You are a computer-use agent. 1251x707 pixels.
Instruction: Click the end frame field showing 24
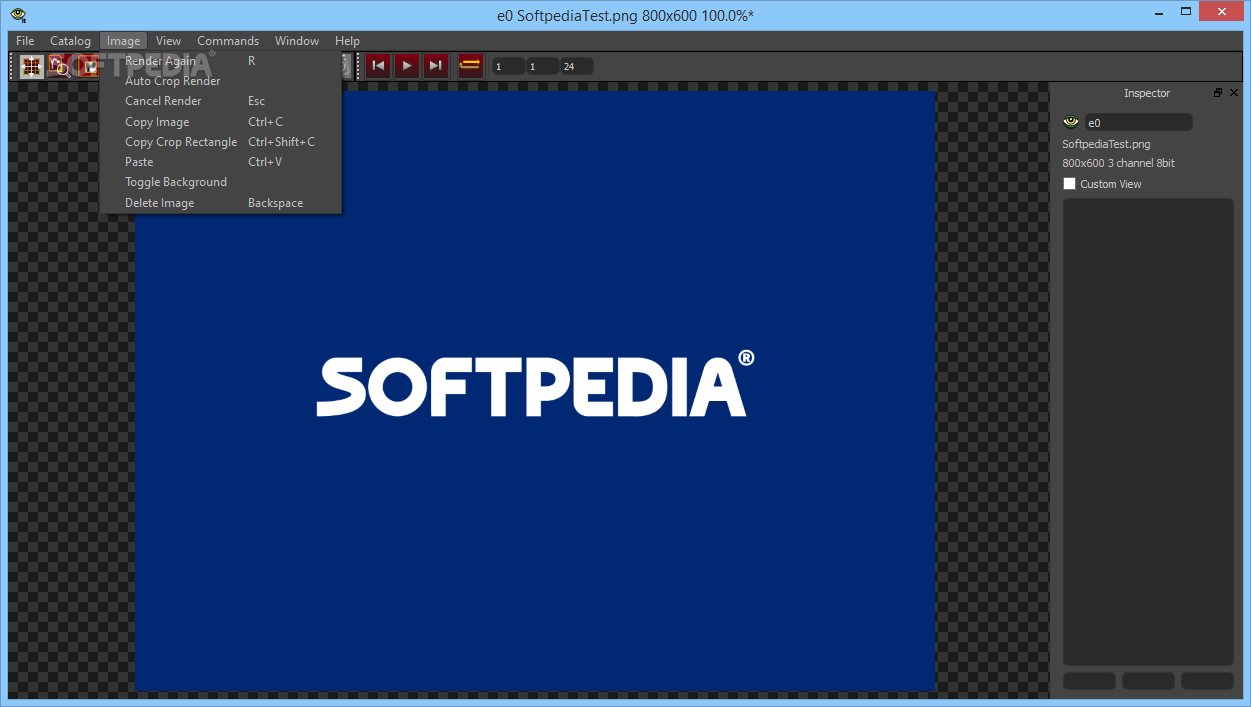[x=577, y=67]
